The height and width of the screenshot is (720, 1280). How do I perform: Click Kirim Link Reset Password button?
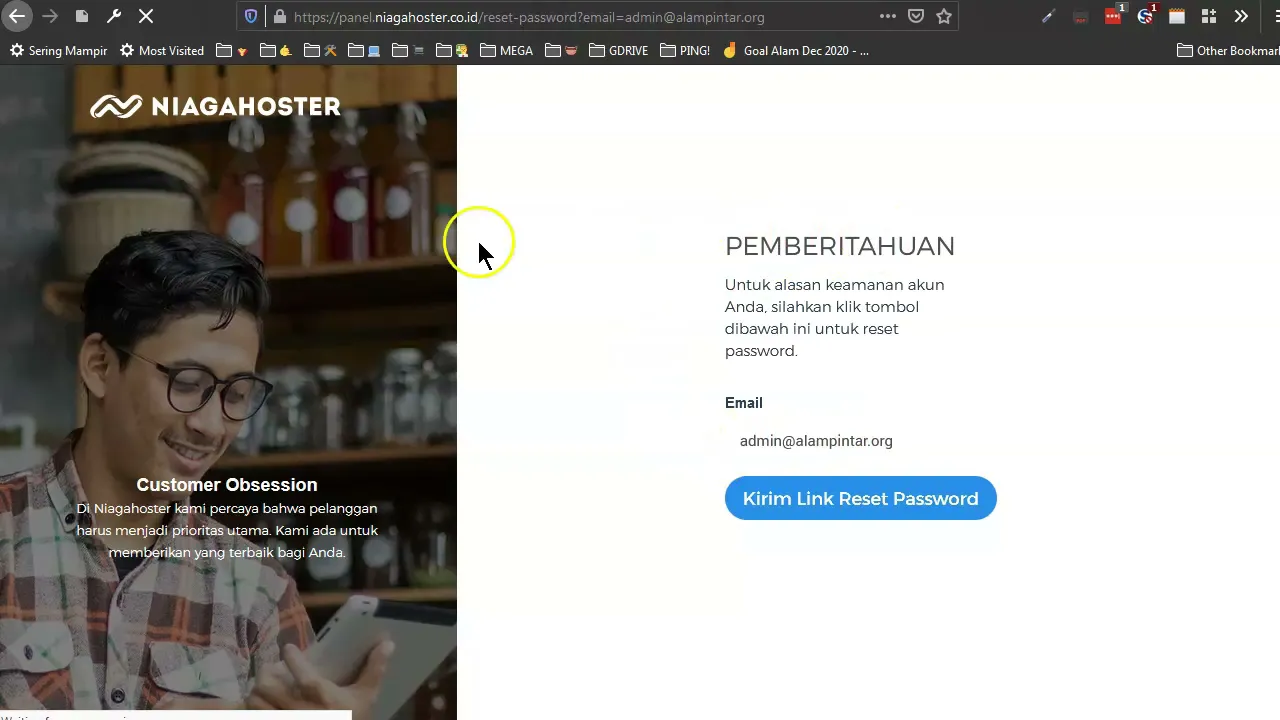860,498
